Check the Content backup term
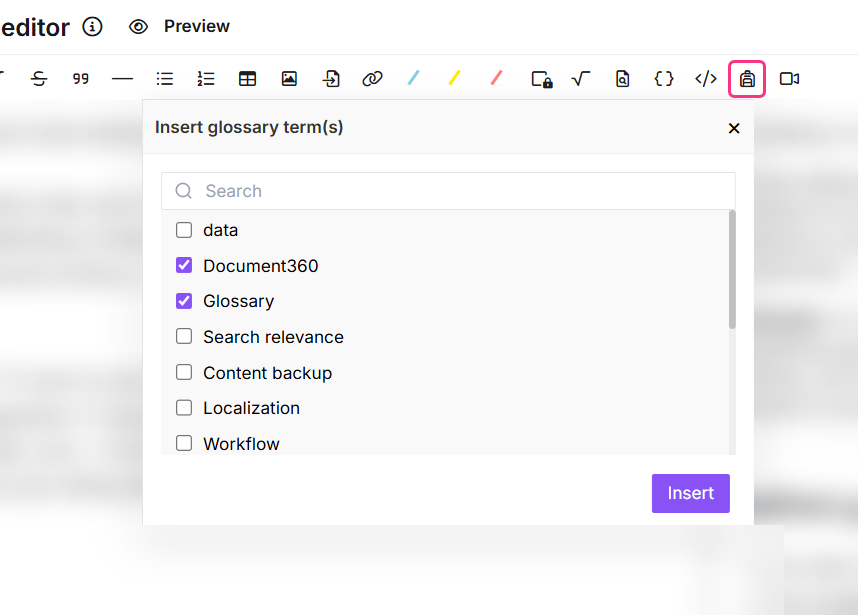This screenshot has height=615, width=858. click(x=184, y=372)
